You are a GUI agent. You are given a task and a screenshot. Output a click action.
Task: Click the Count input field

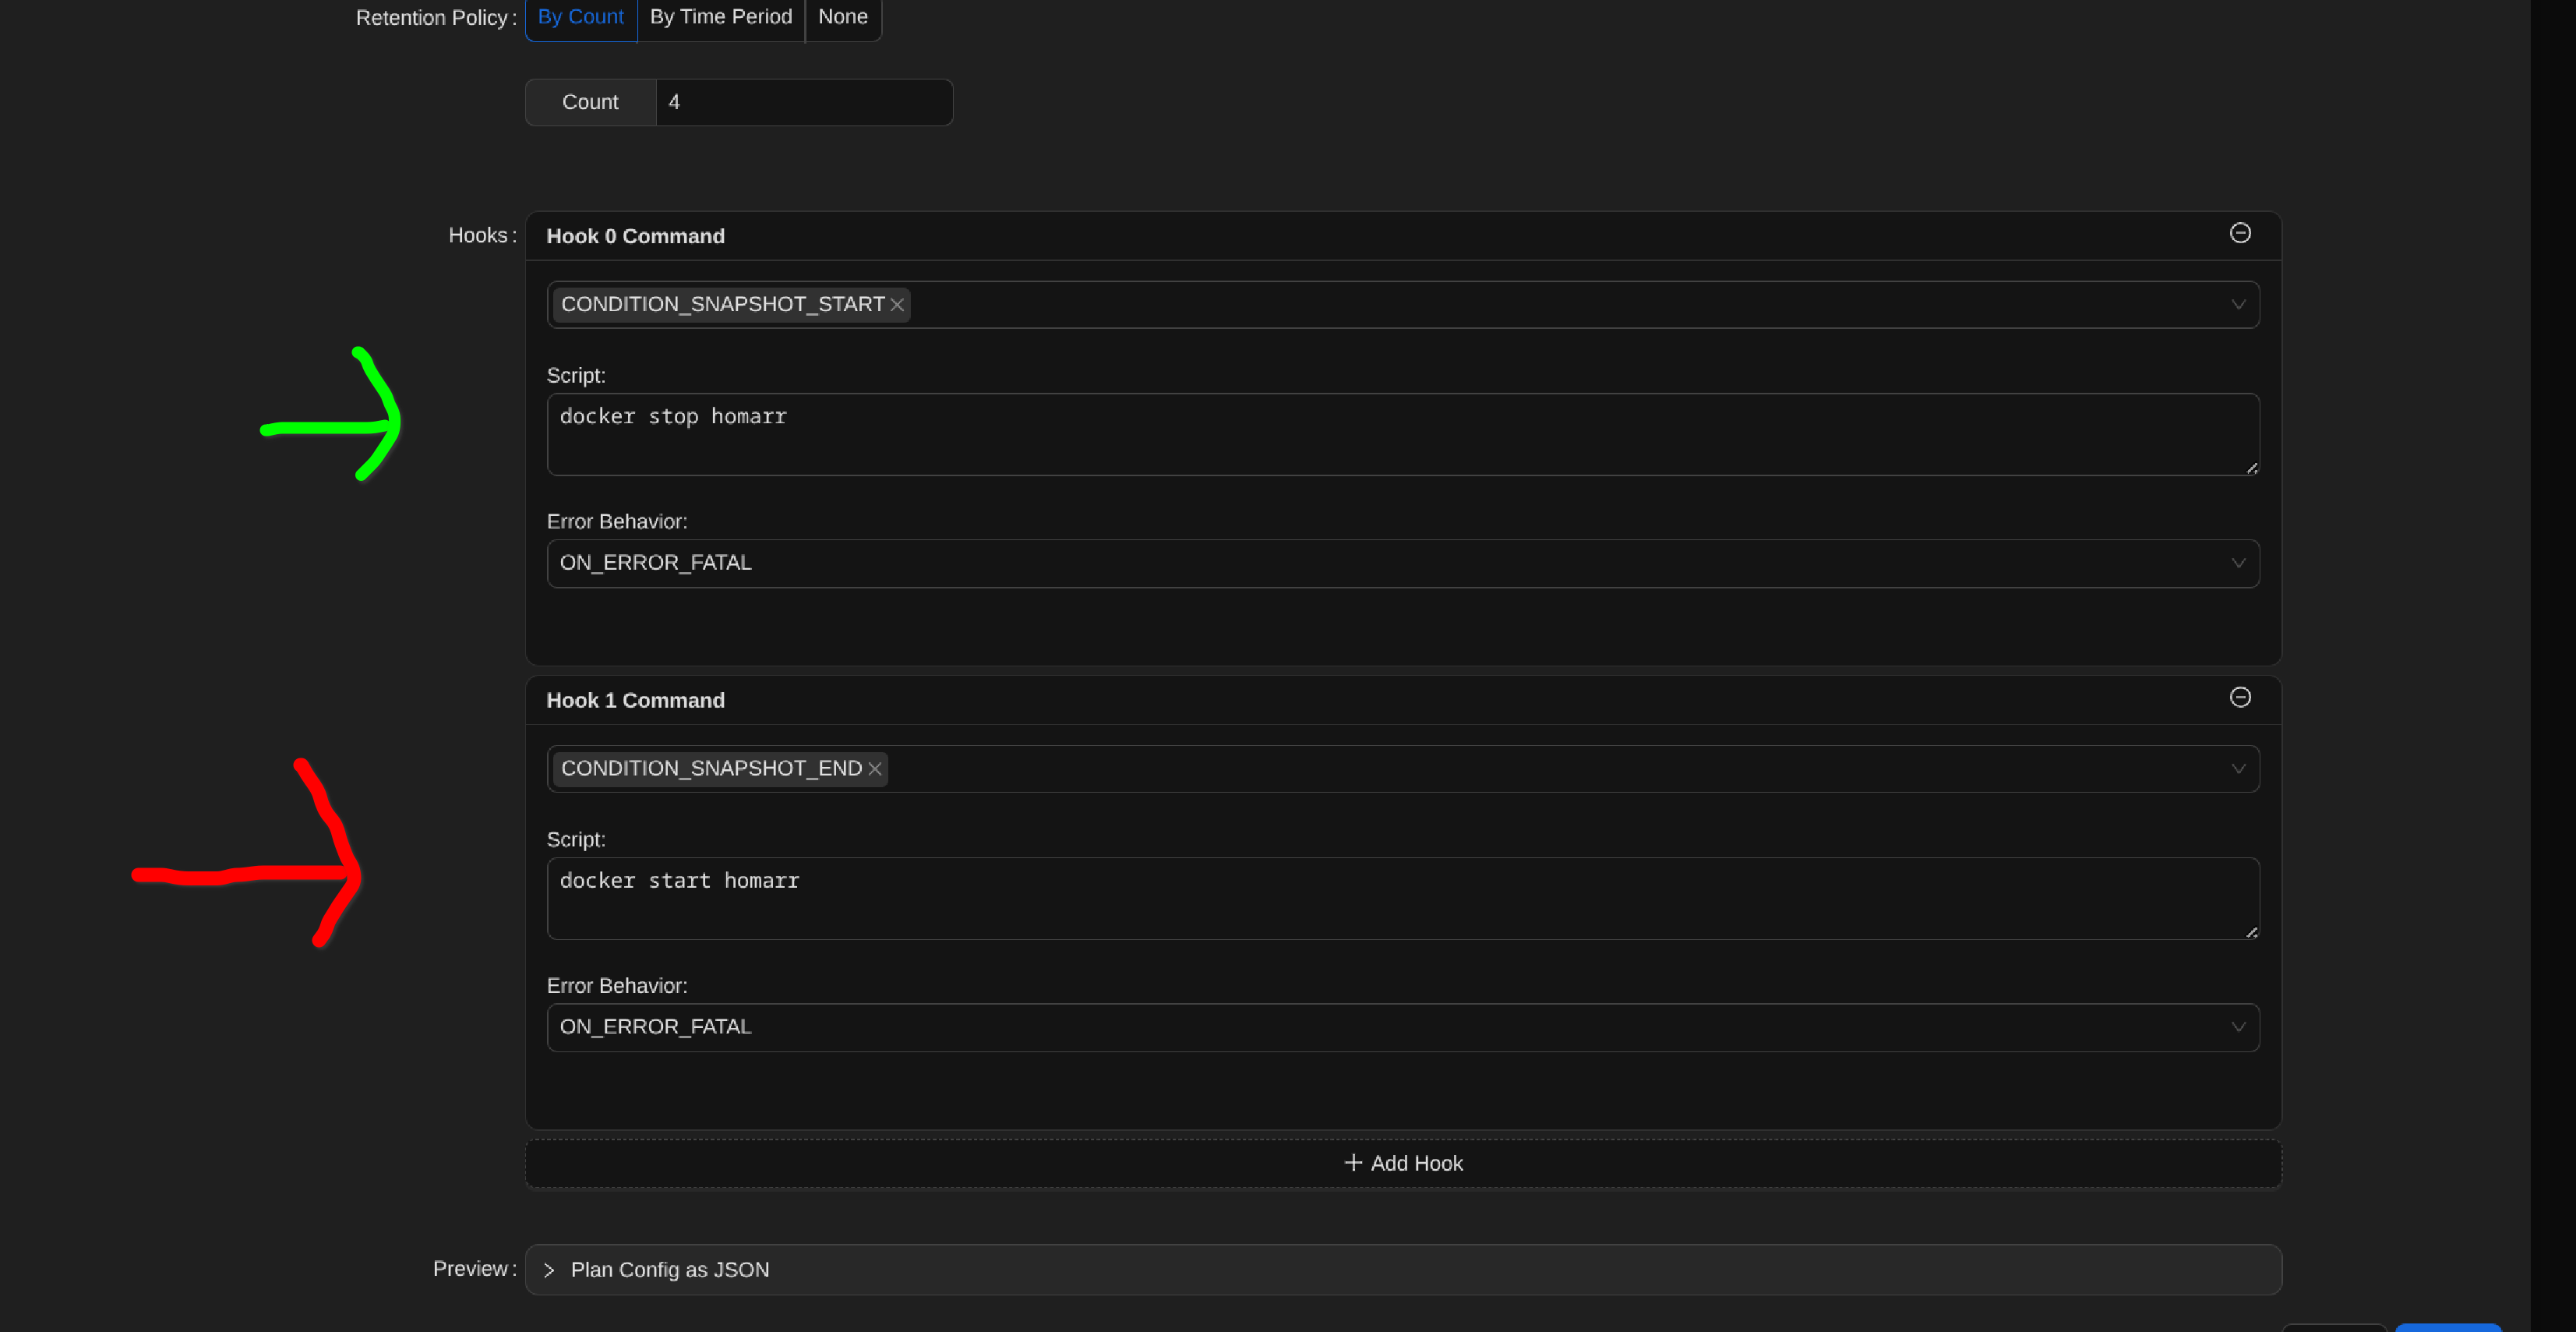pos(803,102)
